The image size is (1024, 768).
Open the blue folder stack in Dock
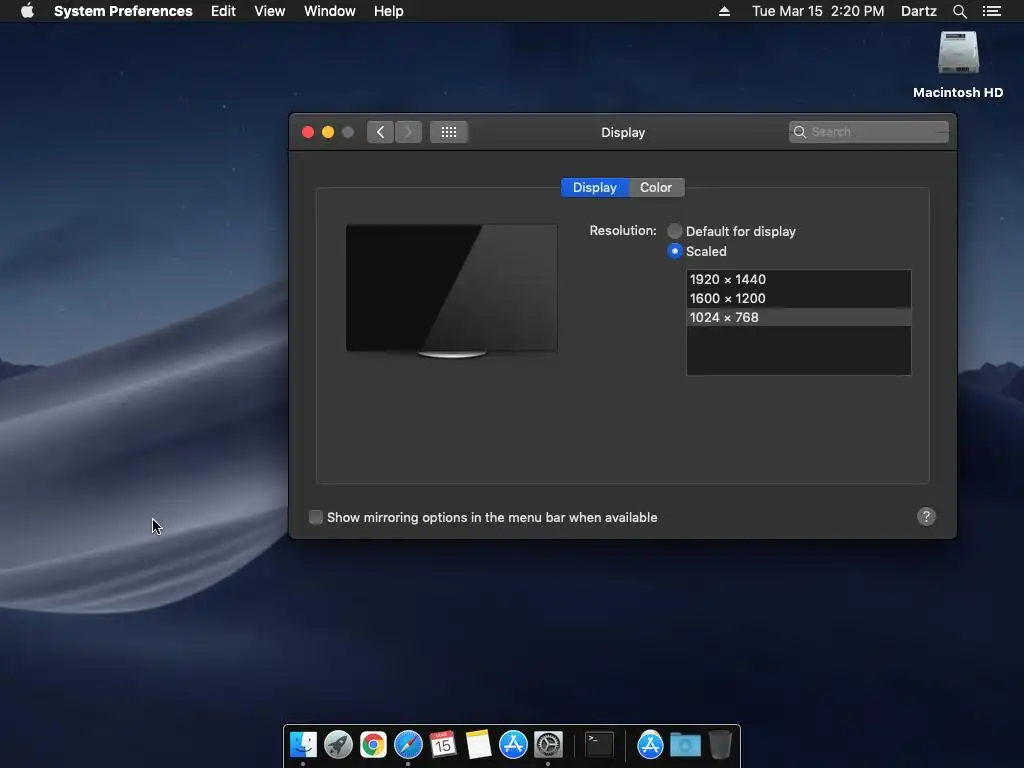(x=685, y=744)
